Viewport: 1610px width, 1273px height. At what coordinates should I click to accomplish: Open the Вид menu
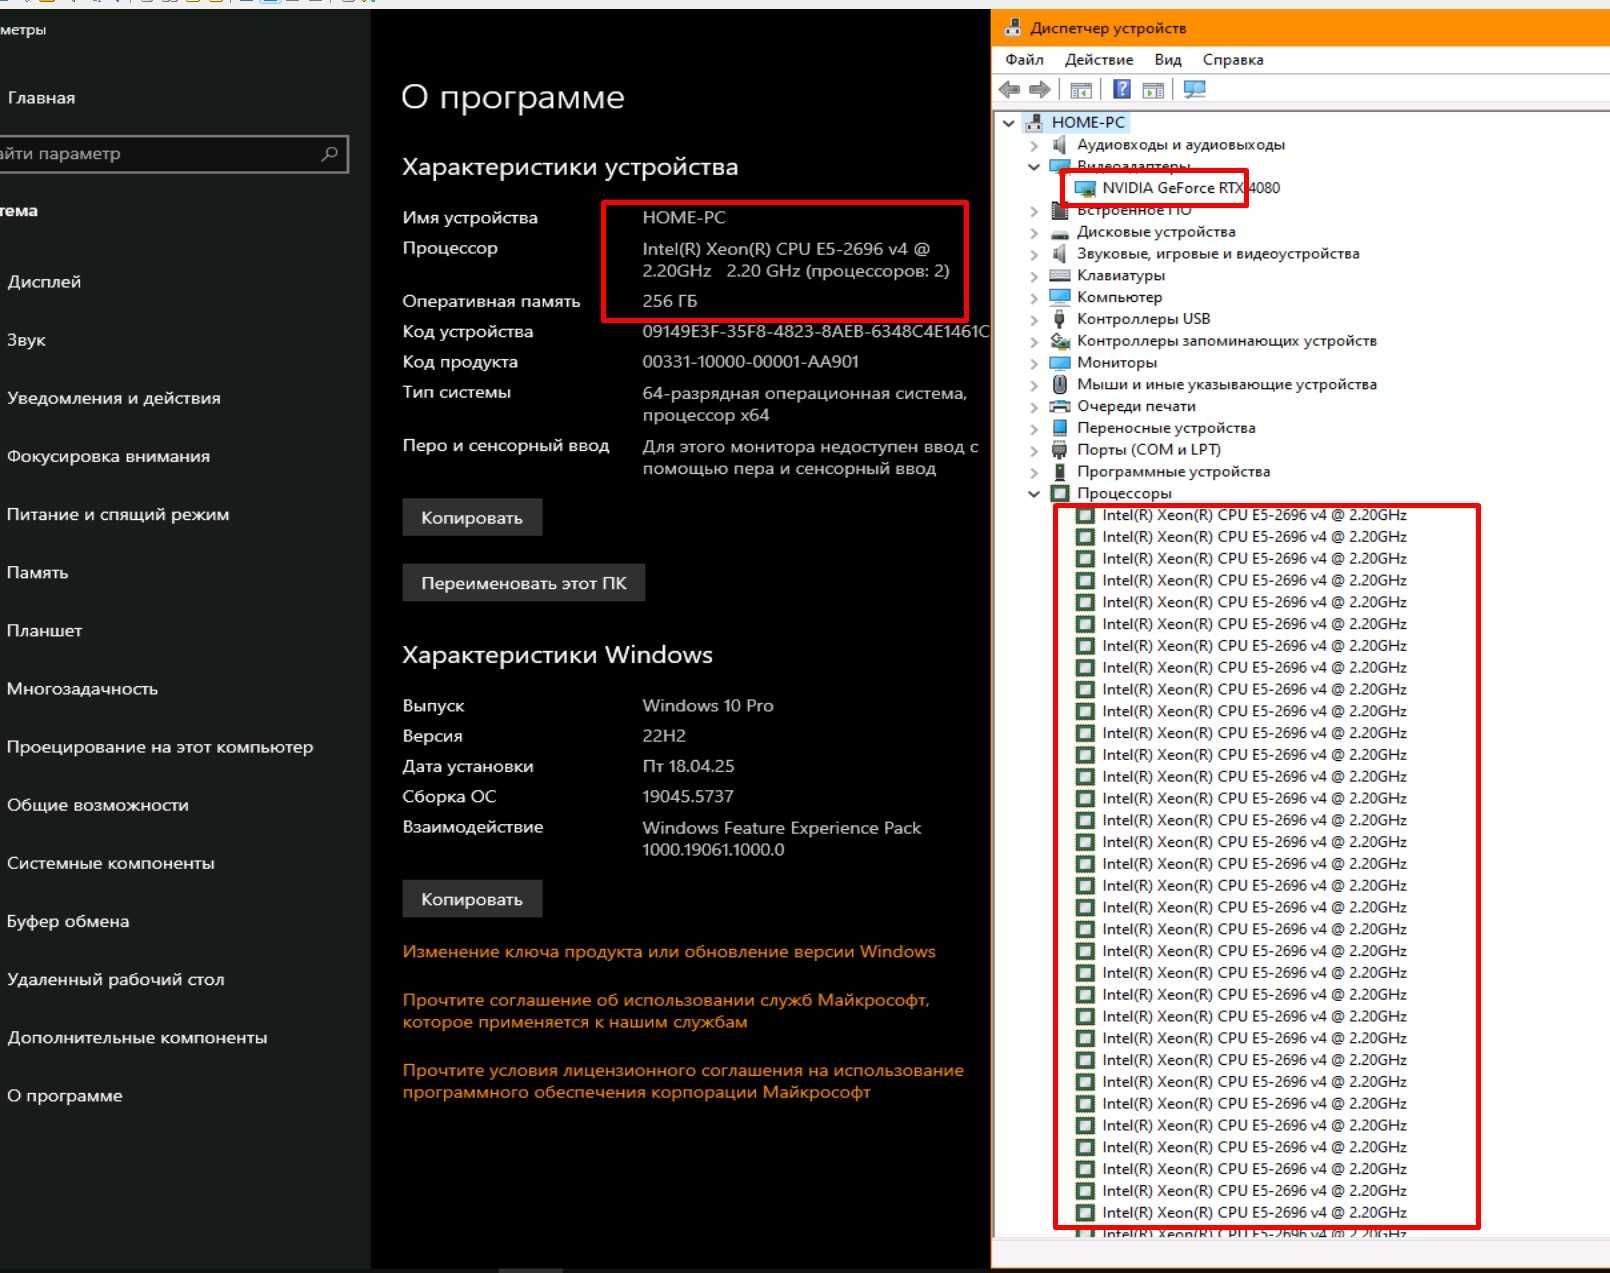coord(1167,60)
